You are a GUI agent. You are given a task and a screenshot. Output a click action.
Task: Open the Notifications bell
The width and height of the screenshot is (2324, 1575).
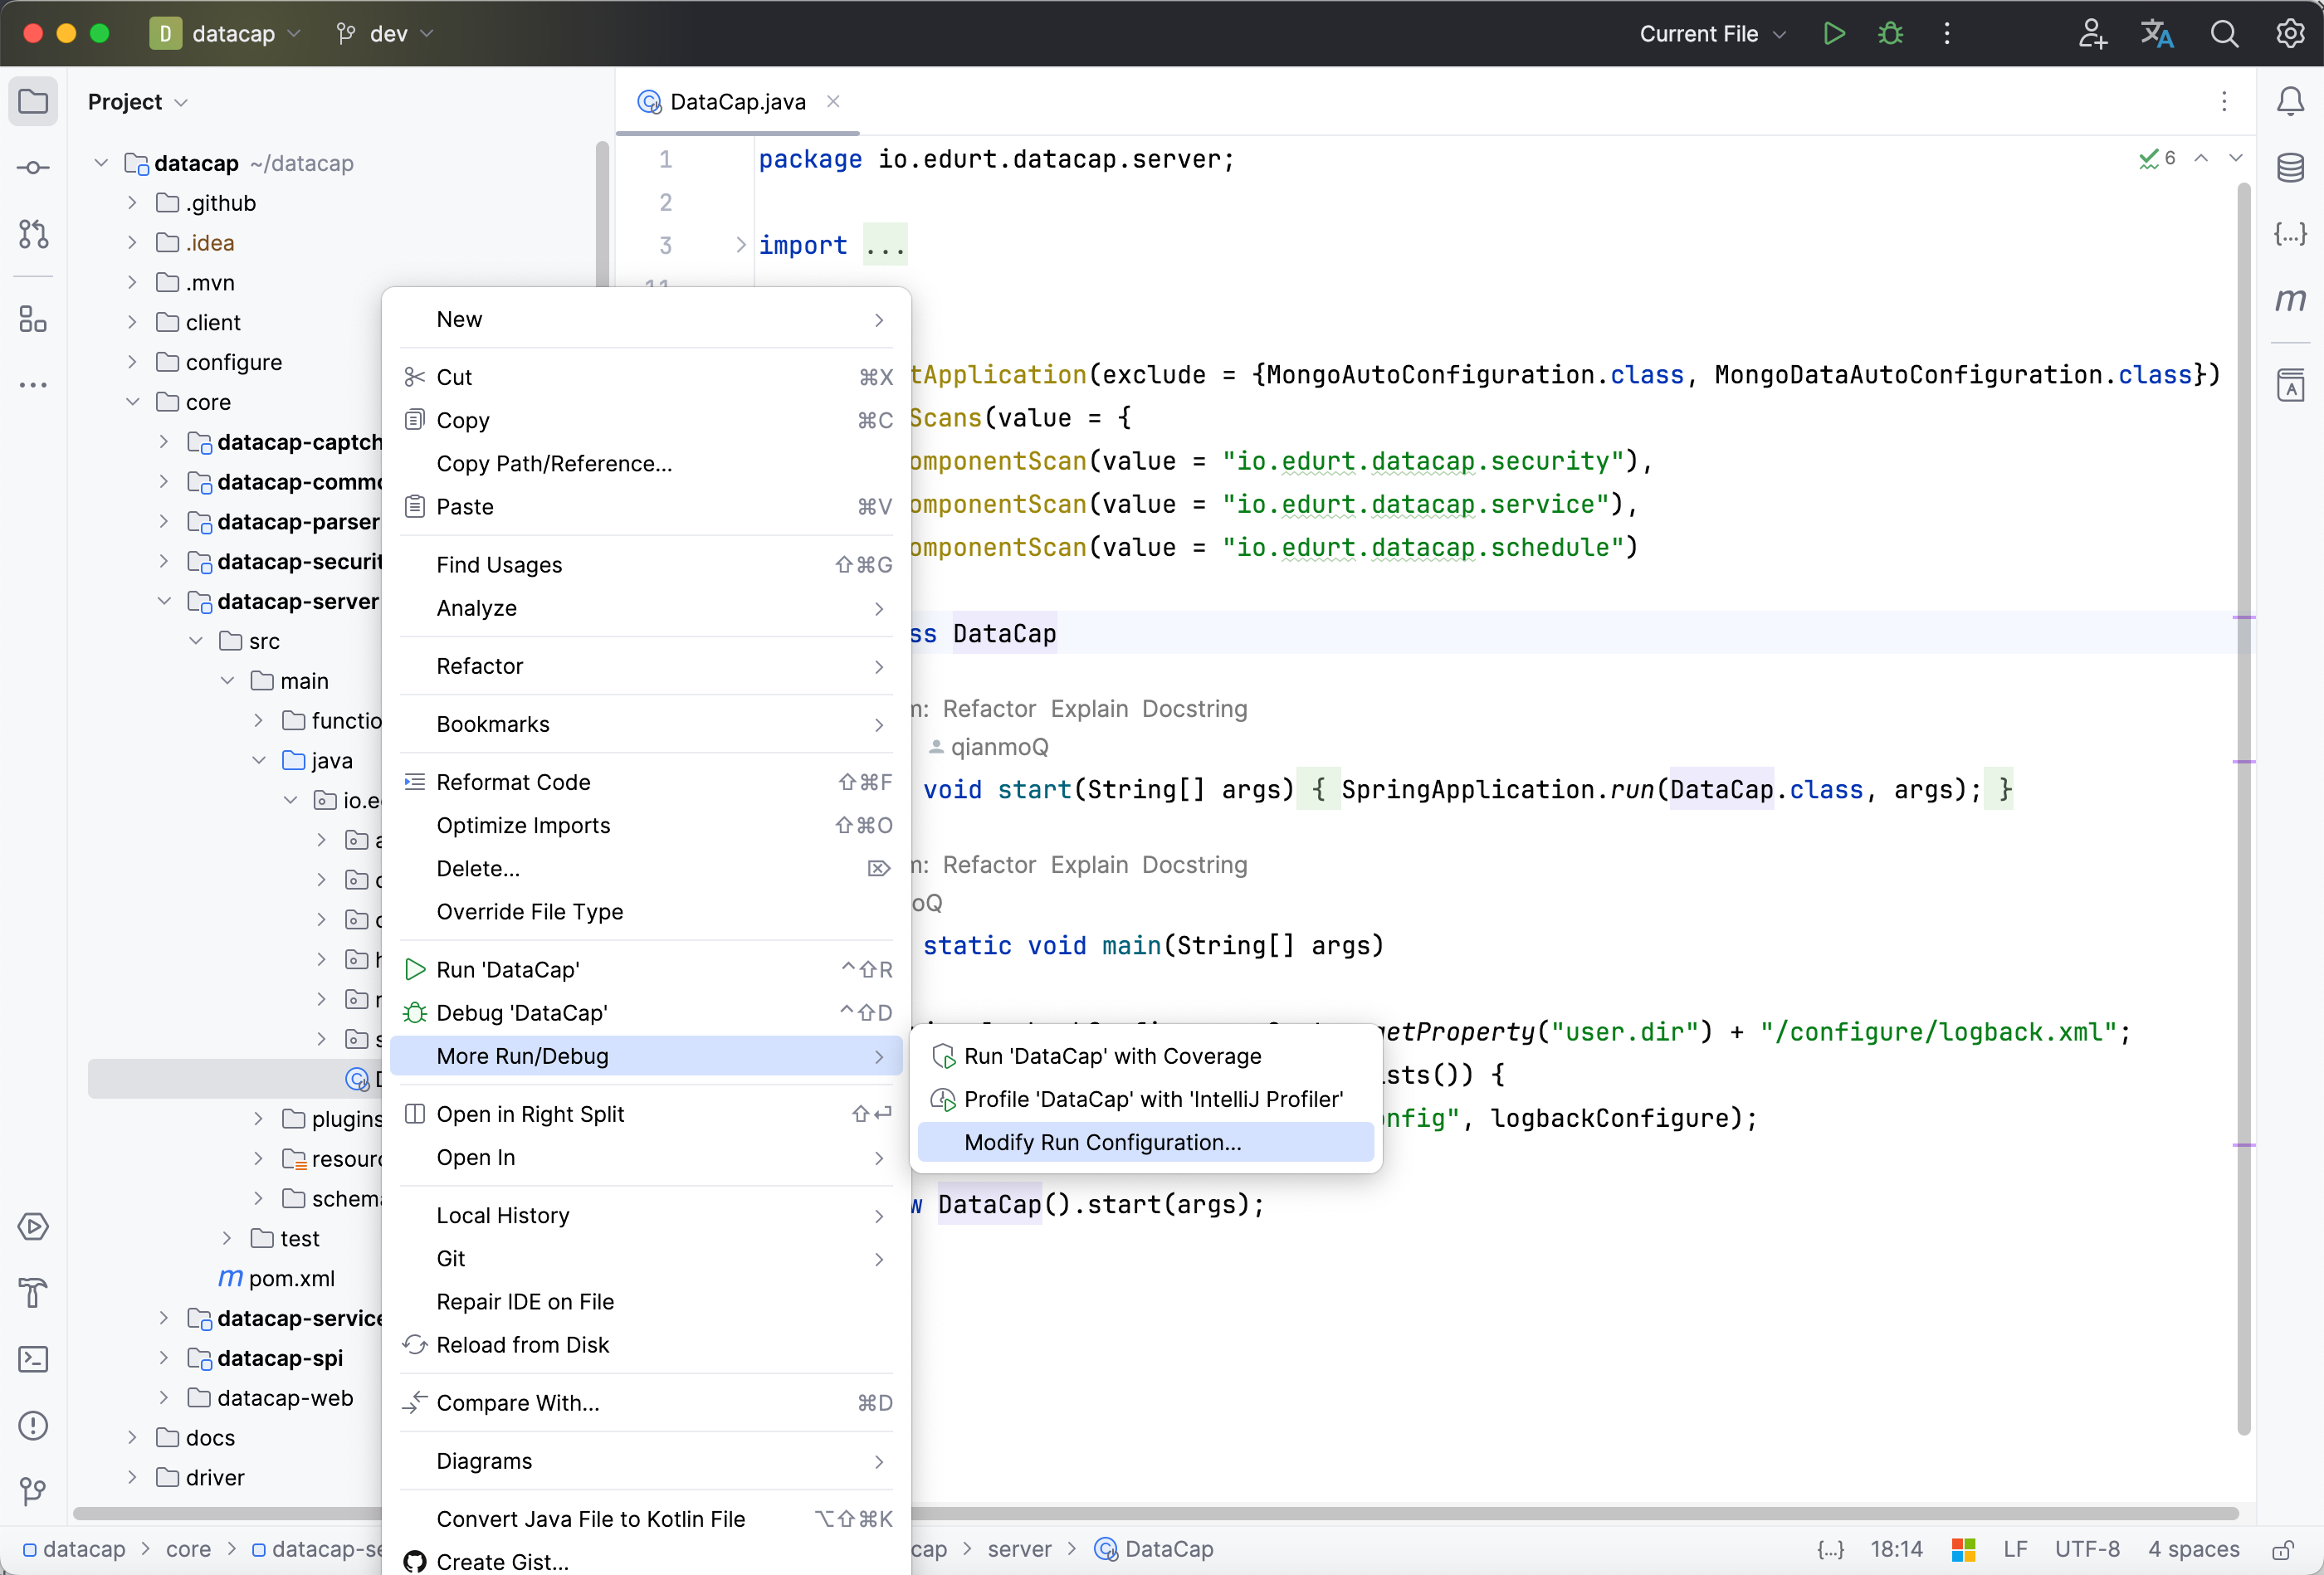pos(2290,101)
